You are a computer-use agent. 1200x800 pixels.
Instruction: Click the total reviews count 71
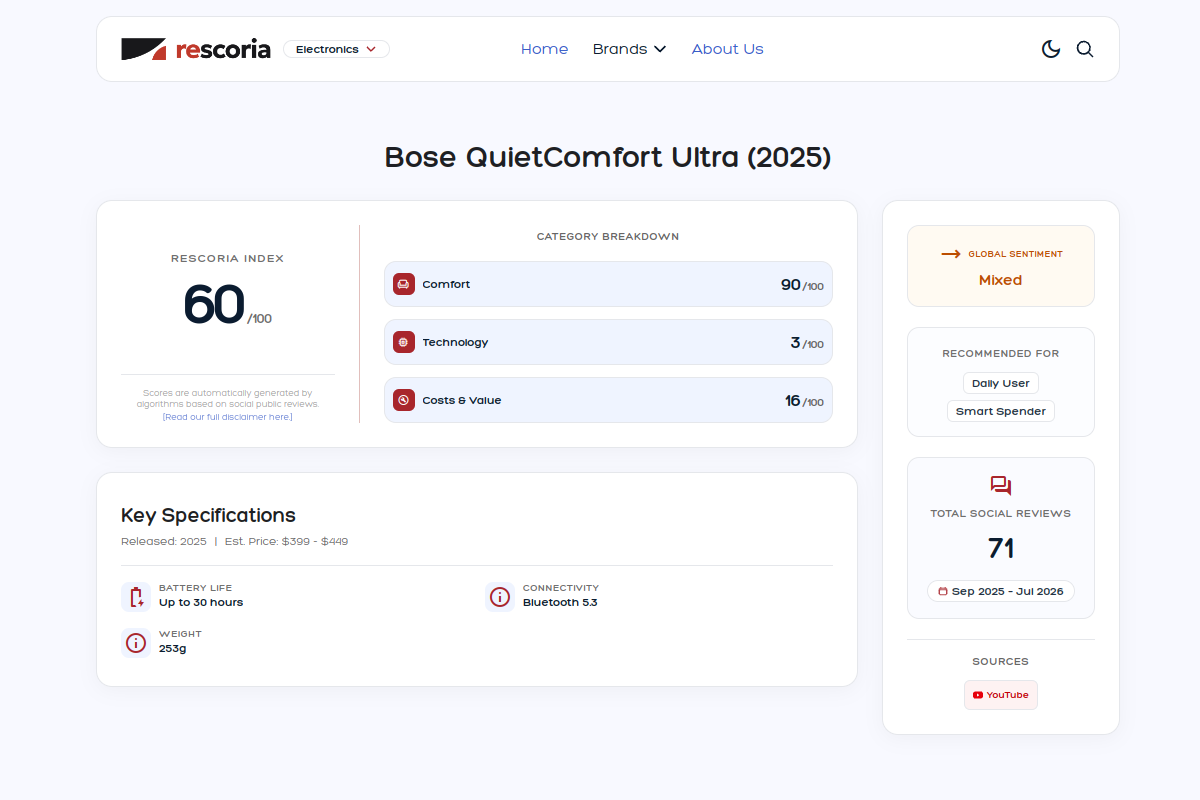tap(1001, 548)
